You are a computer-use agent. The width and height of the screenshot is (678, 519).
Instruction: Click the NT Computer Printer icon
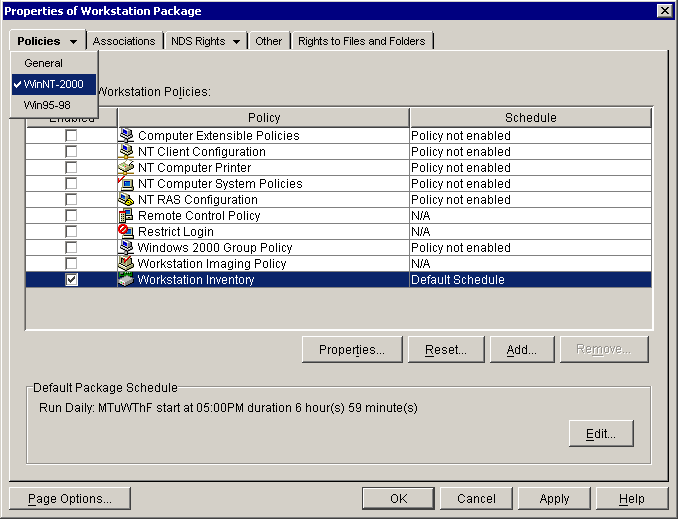click(x=126, y=167)
